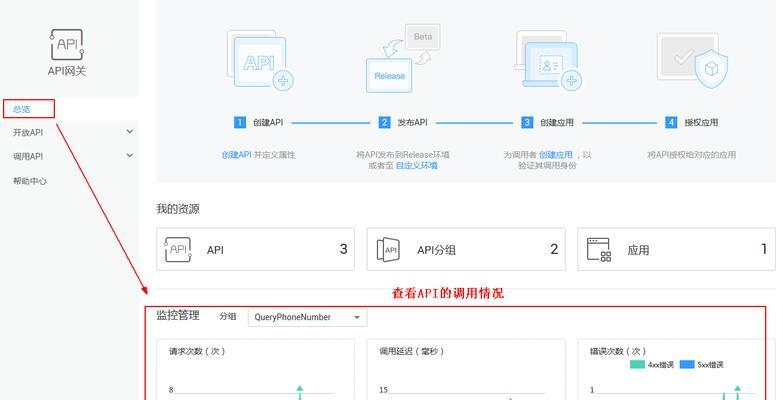Open the 调用API menu item
Image resolution: width=783 pixels, height=400 pixels.
[x=28, y=156]
